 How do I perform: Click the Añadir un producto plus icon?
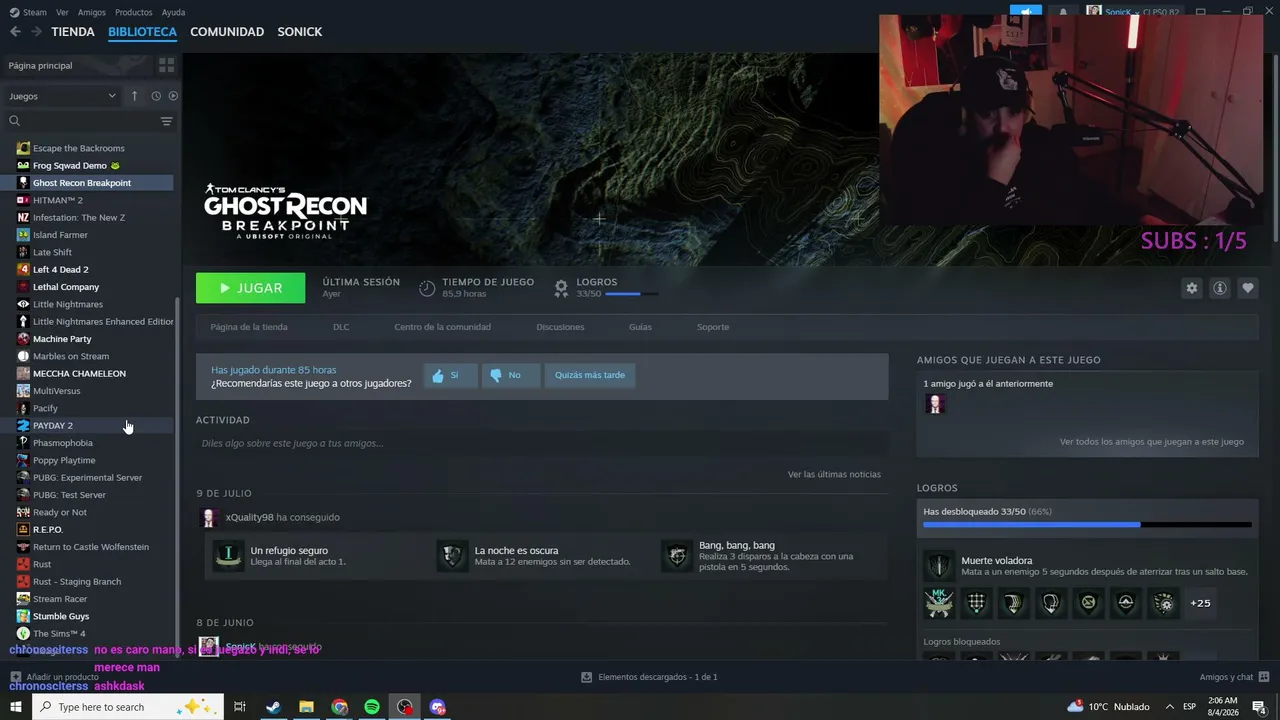pyautogui.click(x=15, y=677)
